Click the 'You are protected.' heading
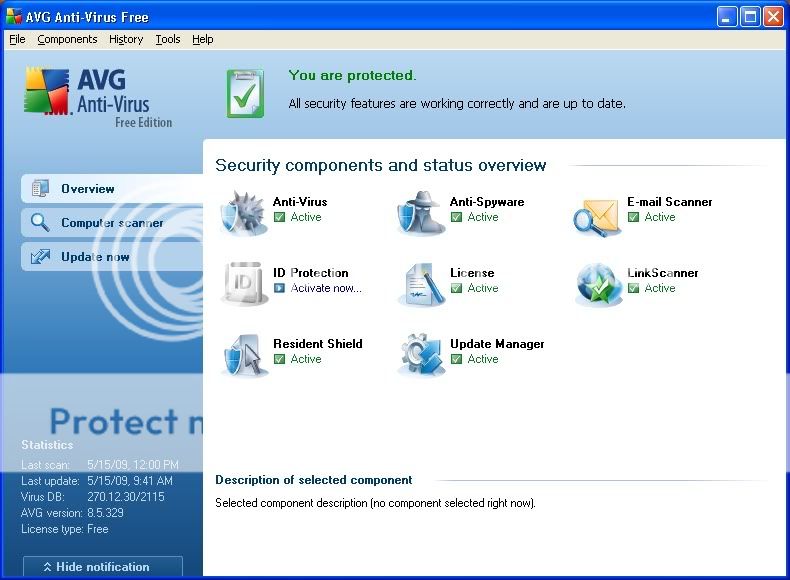This screenshot has width=790, height=580. (x=352, y=76)
